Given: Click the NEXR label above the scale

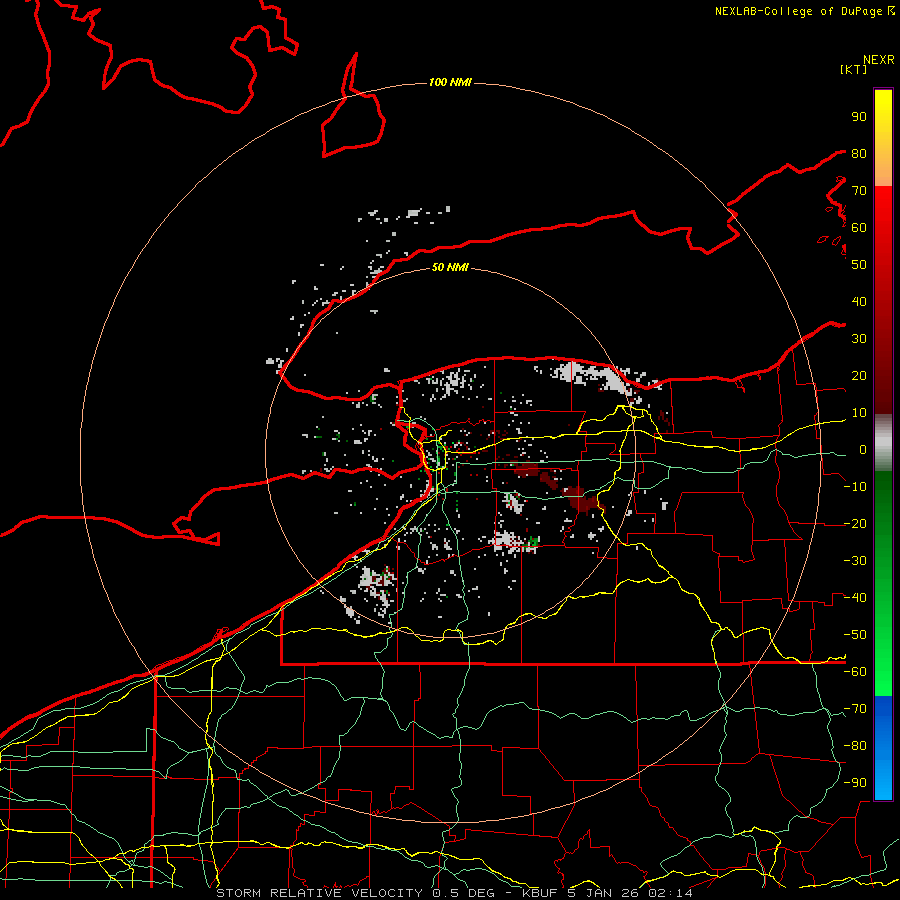Looking at the screenshot, I should click(879, 60).
